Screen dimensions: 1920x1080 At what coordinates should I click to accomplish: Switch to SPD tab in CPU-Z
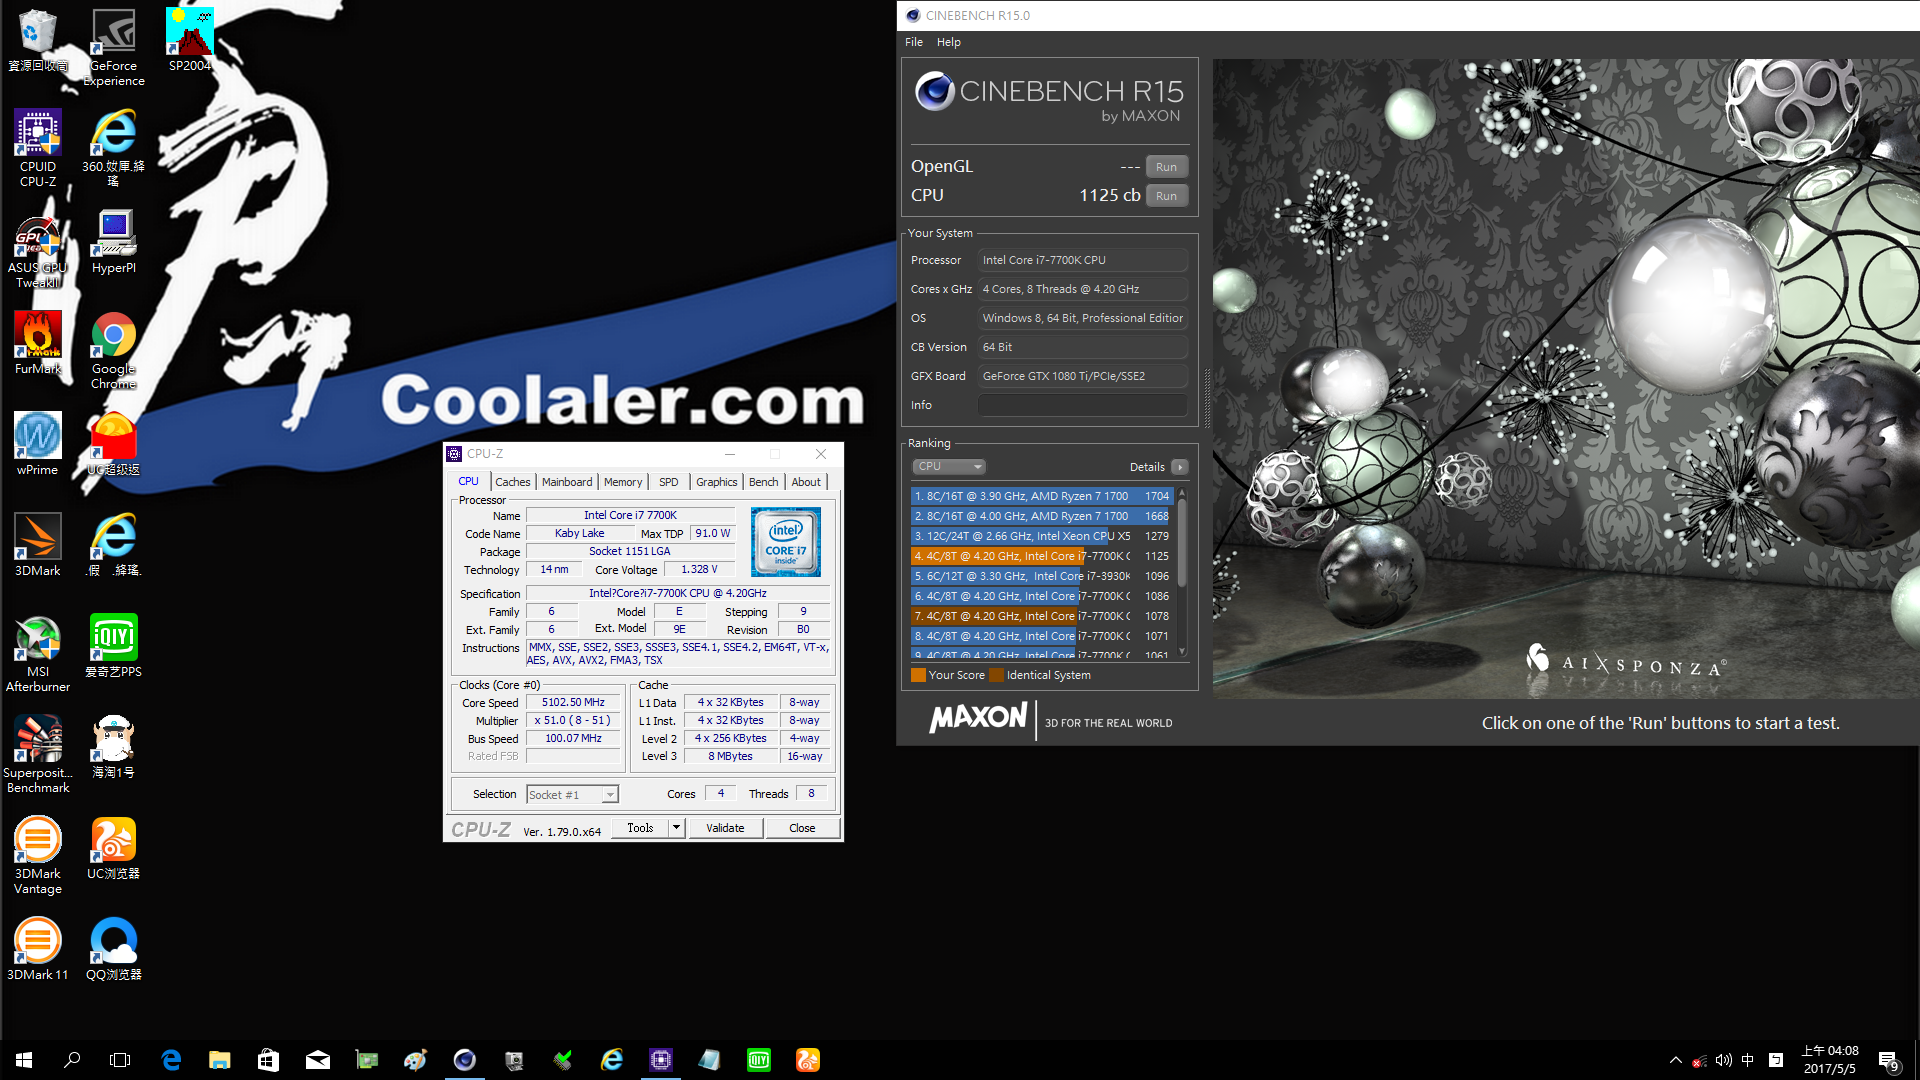pyautogui.click(x=668, y=482)
